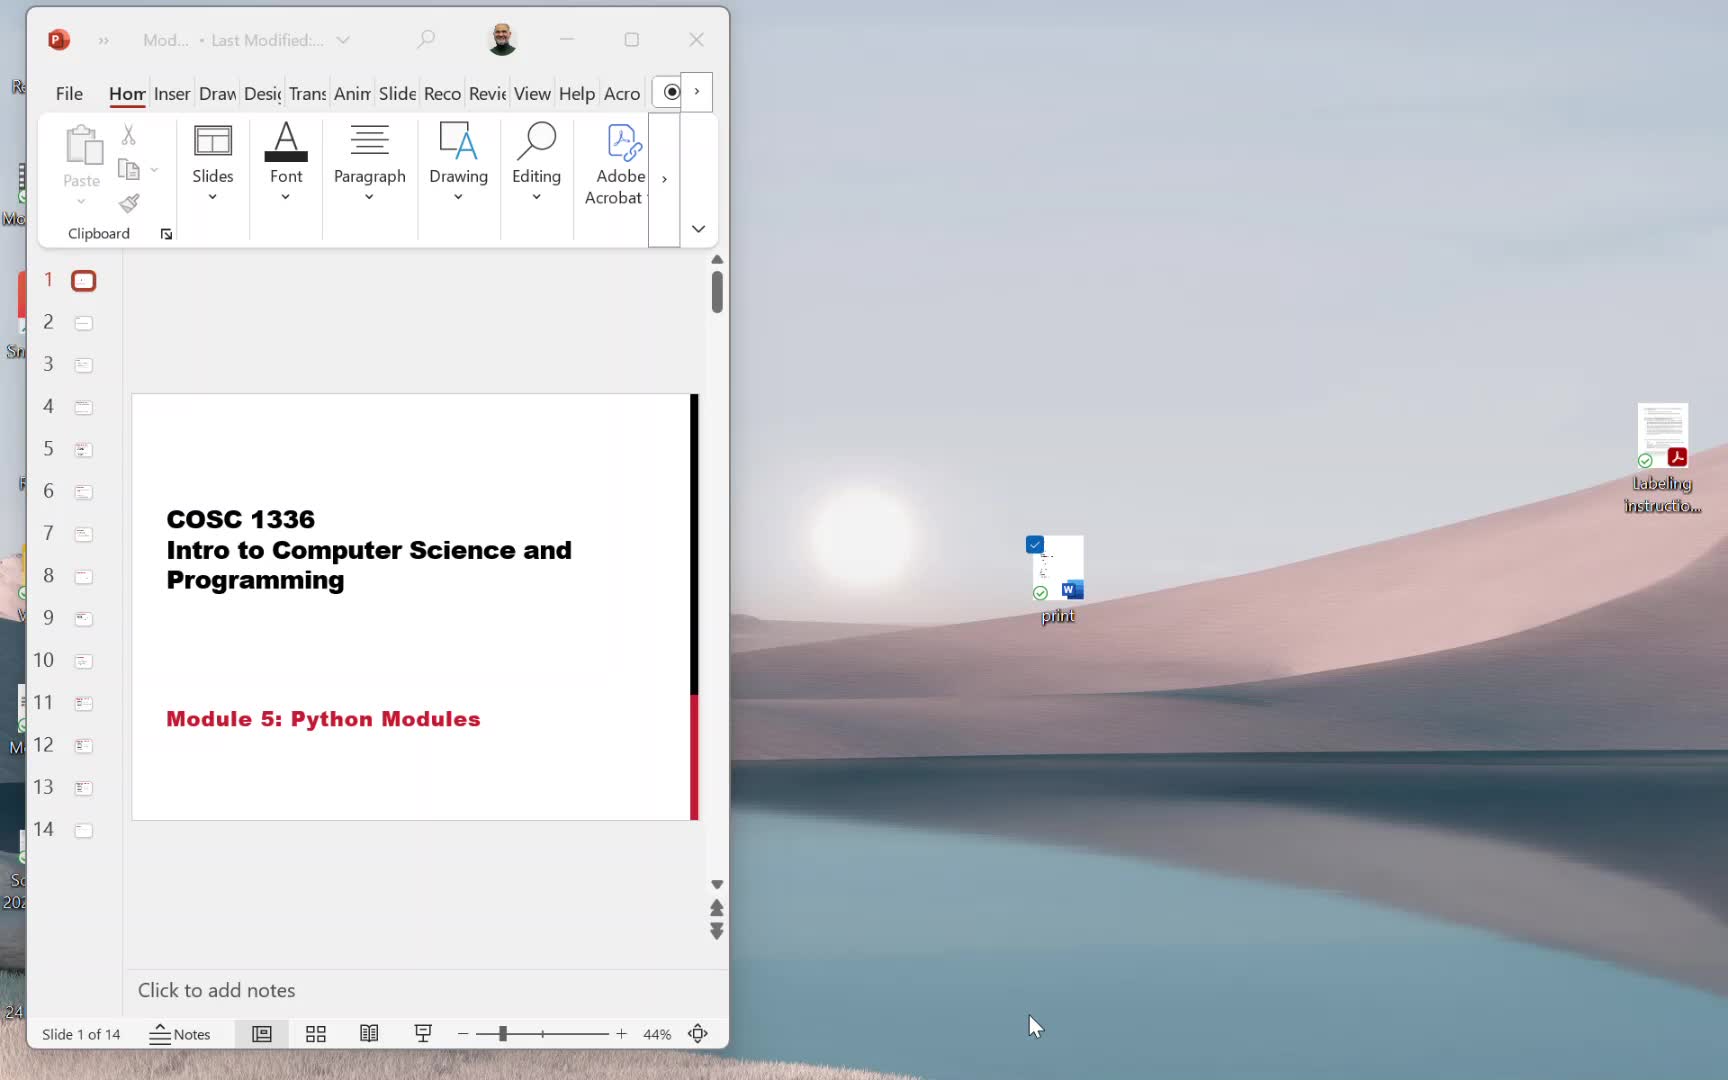Image resolution: width=1728 pixels, height=1080 pixels.
Task: Switch to the View tab
Action: click(x=532, y=94)
